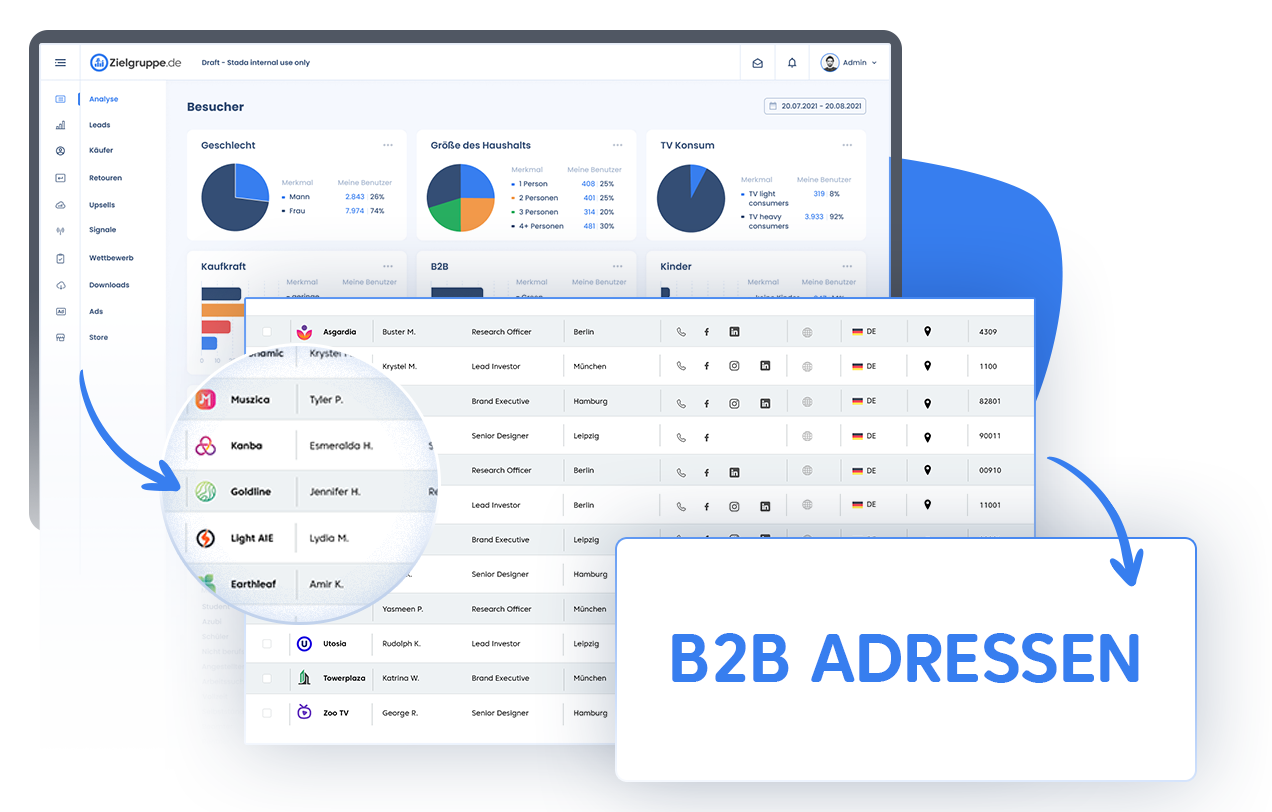Click the zip code 82801

point(989,401)
